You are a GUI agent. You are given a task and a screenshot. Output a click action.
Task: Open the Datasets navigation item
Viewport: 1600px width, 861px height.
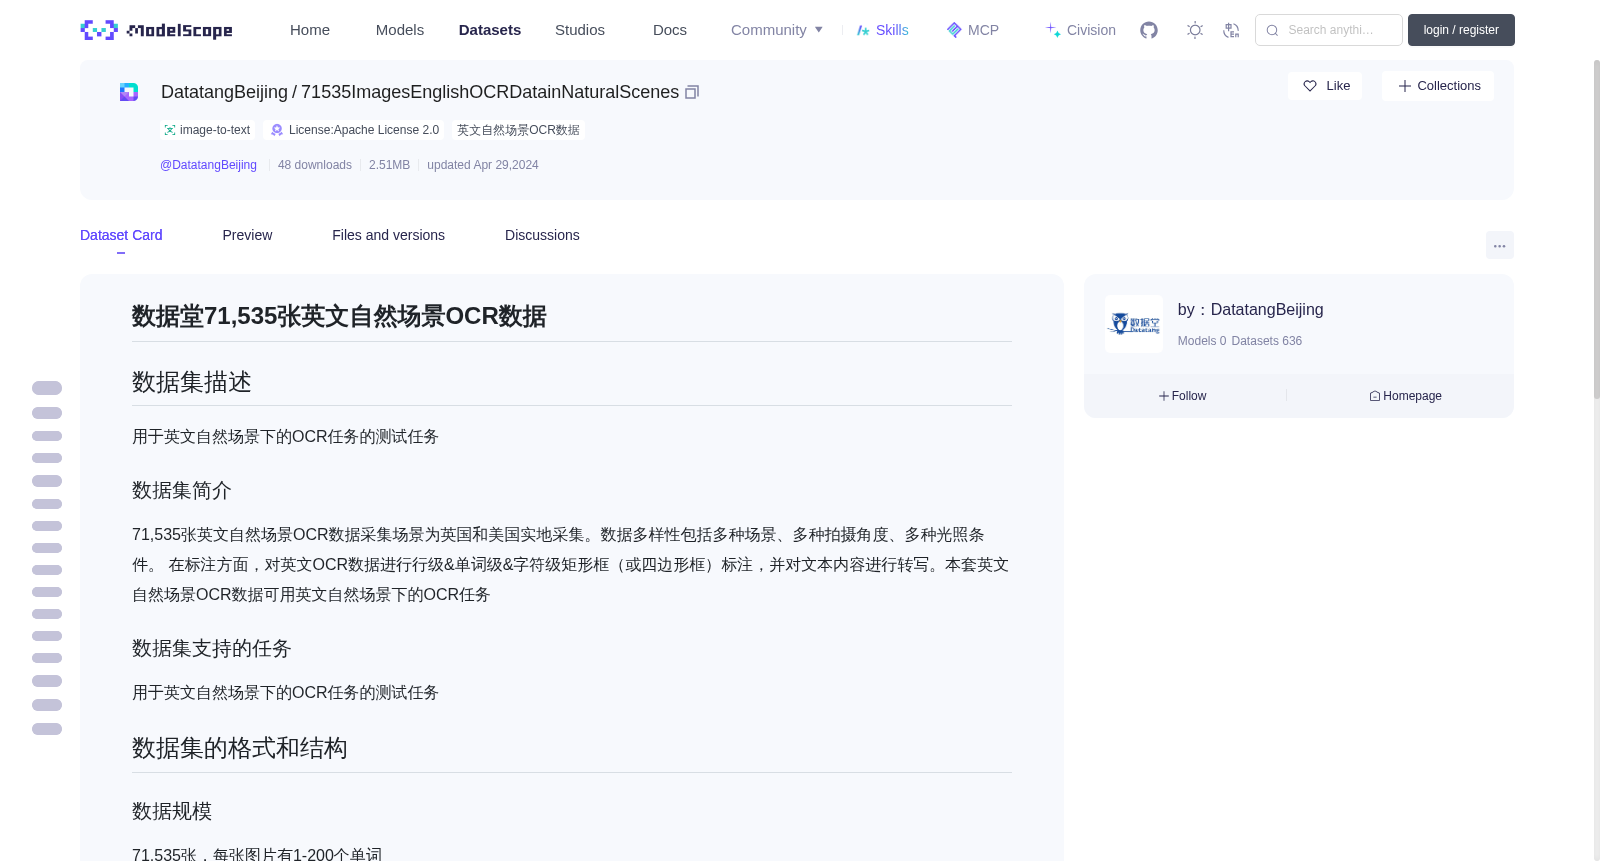490,30
